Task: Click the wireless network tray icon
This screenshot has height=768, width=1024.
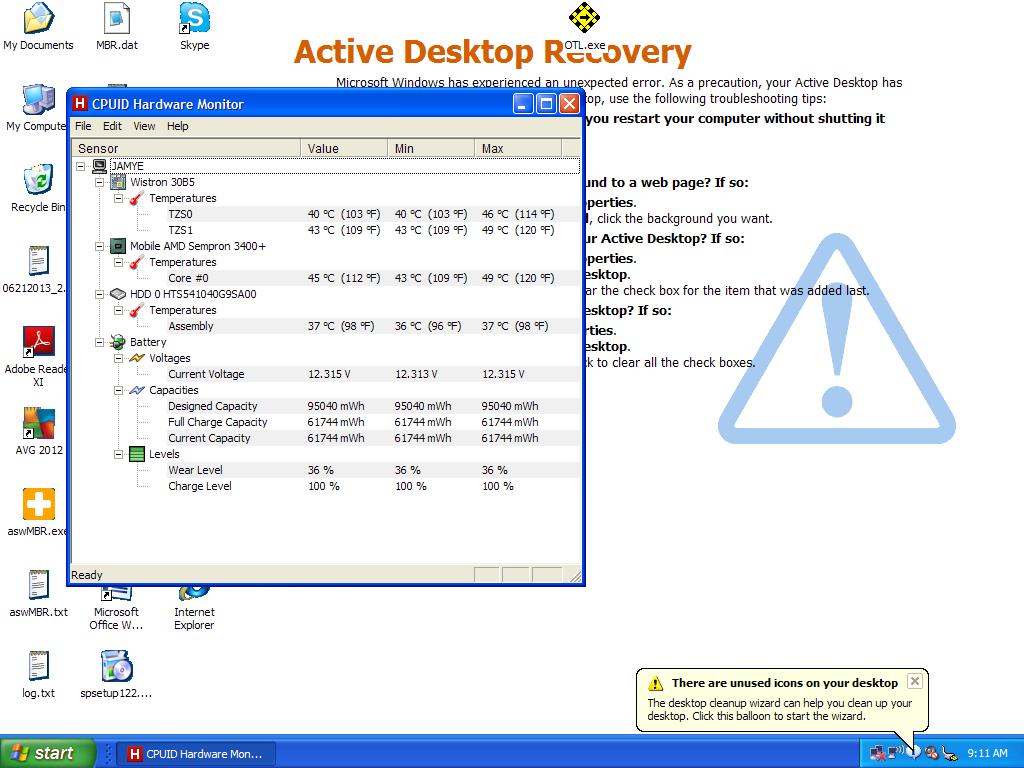Action: click(896, 753)
